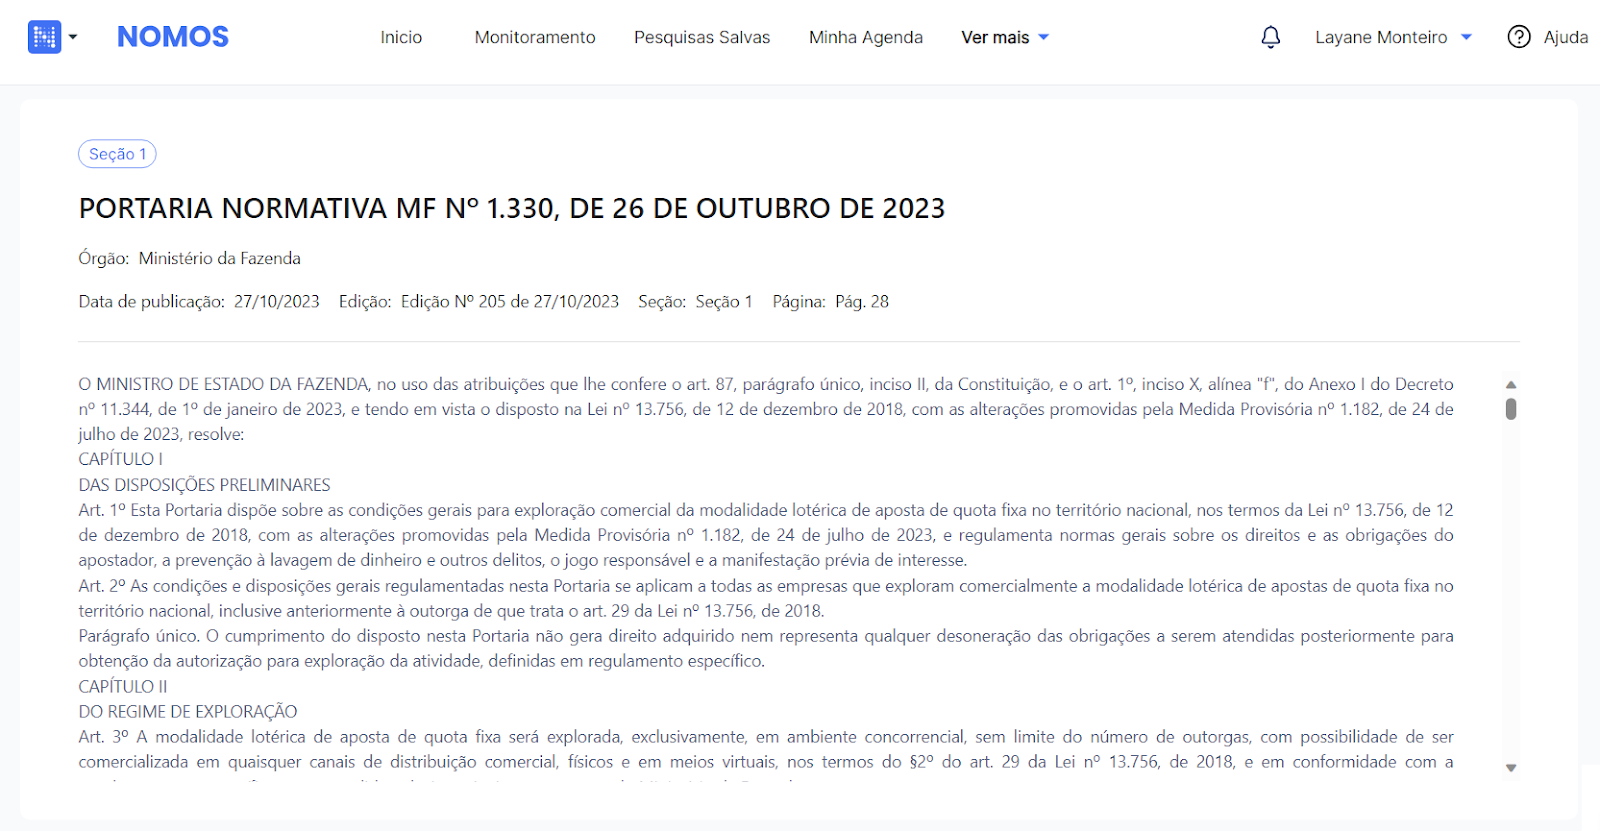Click the heading CAPÍTULO I

(x=121, y=459)
